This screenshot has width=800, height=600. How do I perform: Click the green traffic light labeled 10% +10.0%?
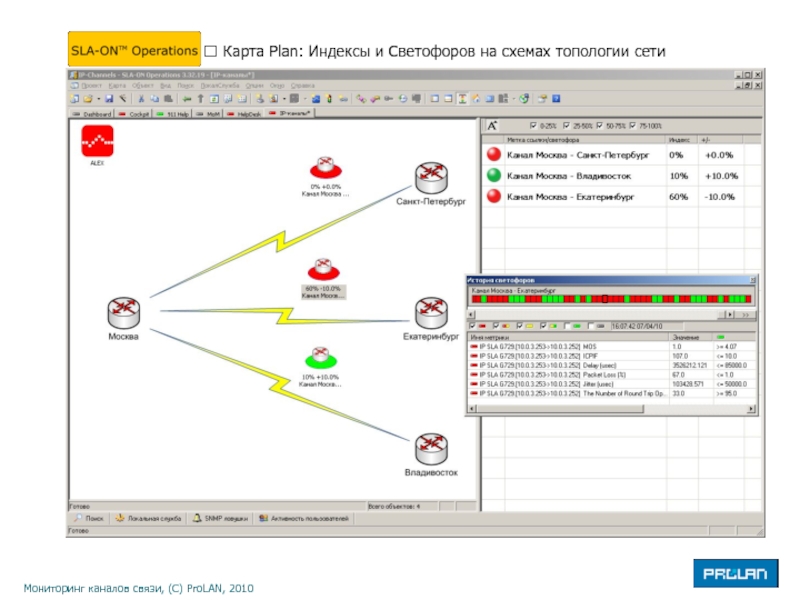(x=321, y=358)
